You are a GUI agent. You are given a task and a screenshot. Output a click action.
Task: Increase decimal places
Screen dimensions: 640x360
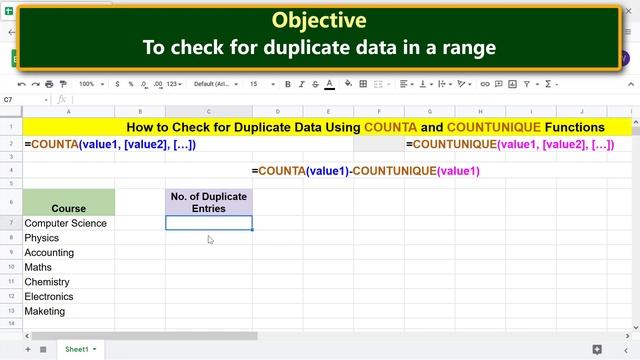pos(158,84)
